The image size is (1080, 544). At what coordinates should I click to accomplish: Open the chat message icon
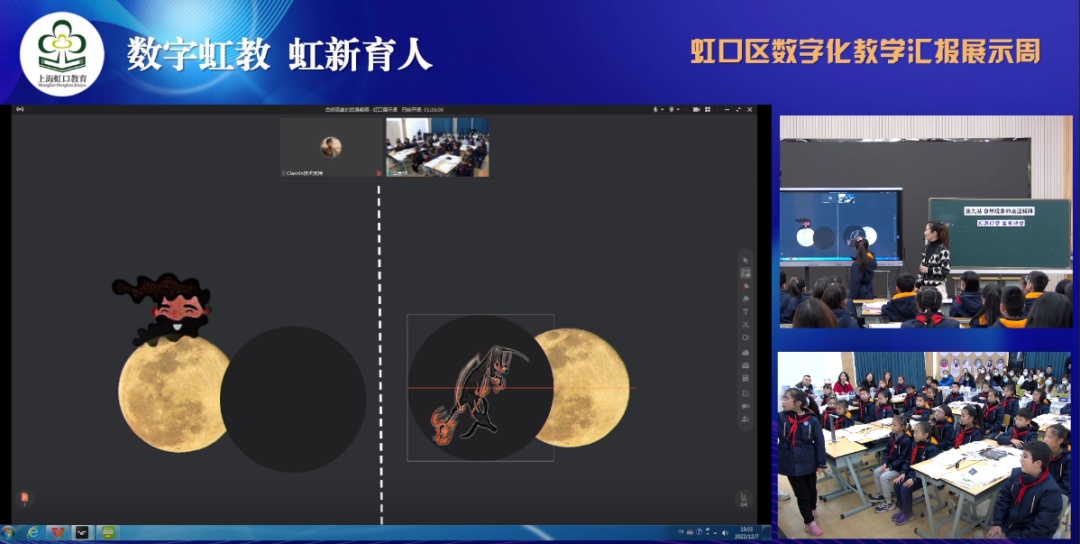pyautogui.click(x=746, y=406)
